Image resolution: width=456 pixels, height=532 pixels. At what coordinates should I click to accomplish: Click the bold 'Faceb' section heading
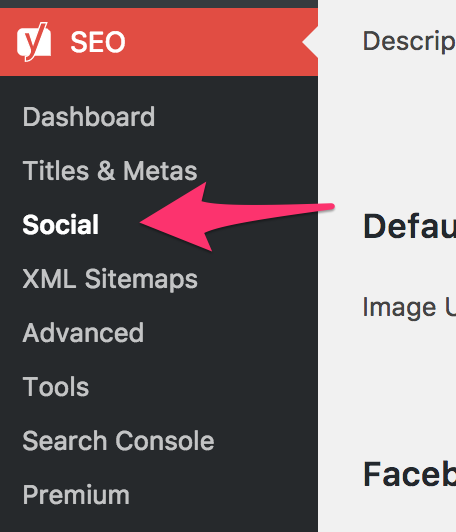click(409, 474)
